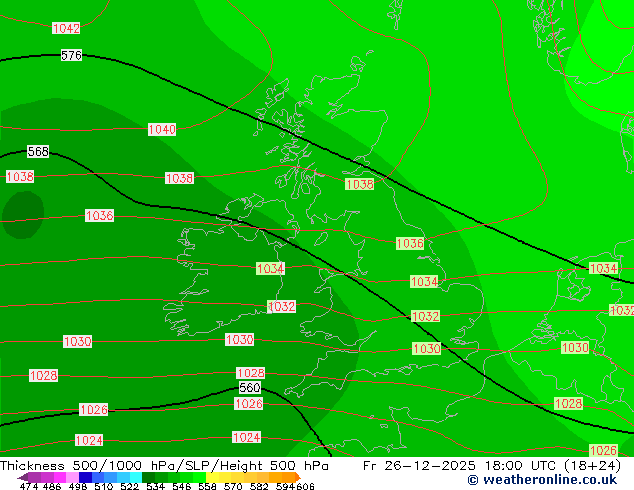634x490 pixels.
Task: Click the 1024 label nearest the 560 contour
Action: (246, 437)
